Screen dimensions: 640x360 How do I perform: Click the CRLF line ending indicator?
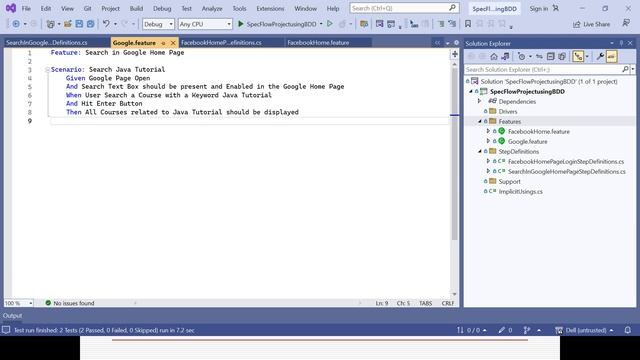coord(448,303)
